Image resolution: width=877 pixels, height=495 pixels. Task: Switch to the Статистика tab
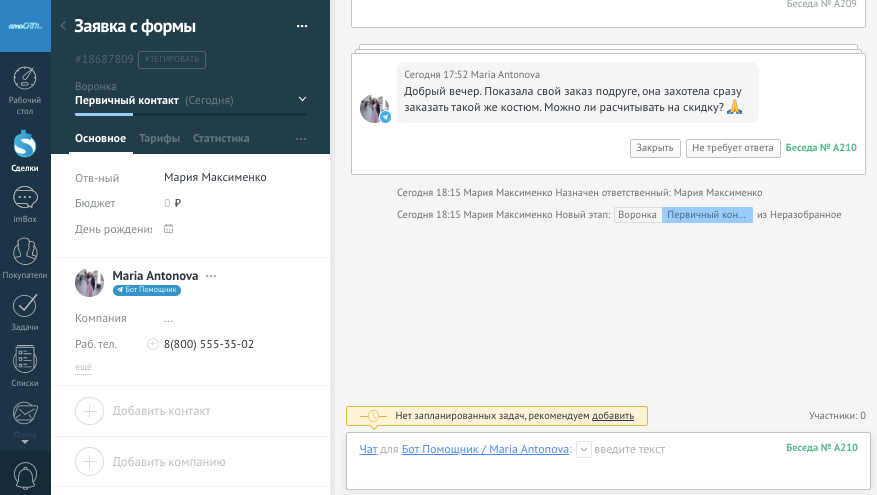coord(221,139)
